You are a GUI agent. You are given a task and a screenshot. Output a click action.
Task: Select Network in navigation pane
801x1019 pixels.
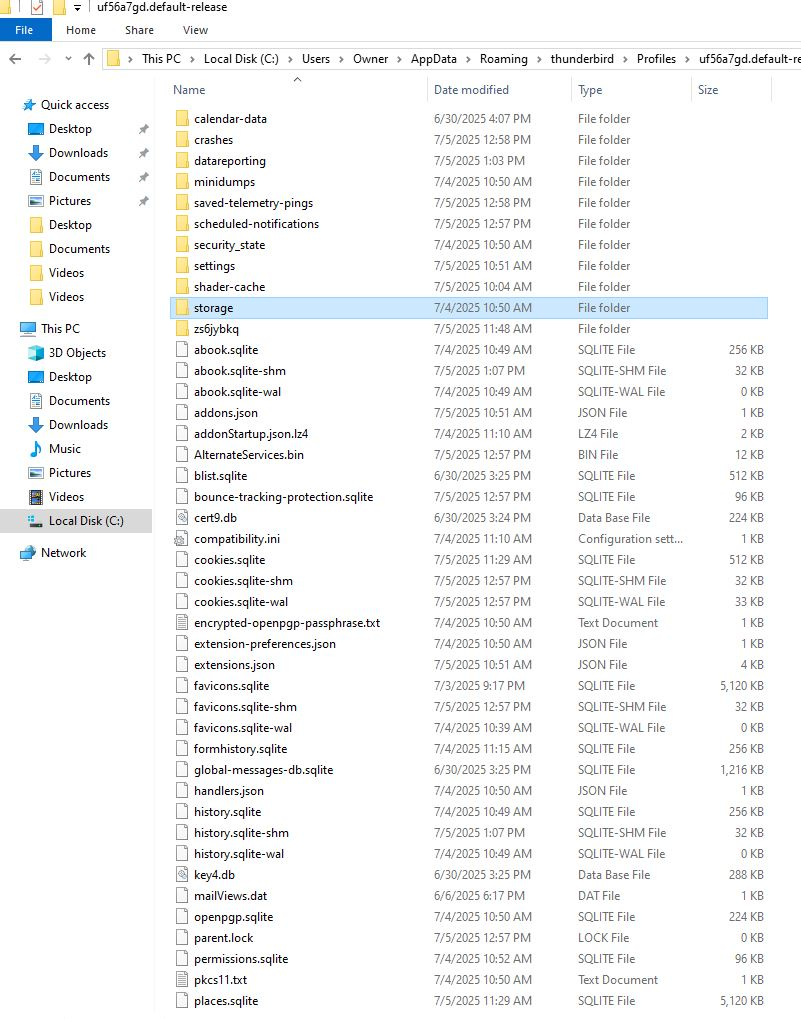(63, 553)
